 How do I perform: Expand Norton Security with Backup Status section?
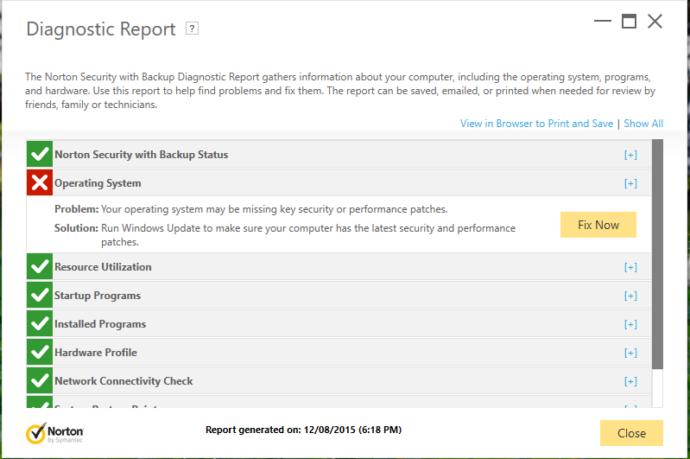[631, 155]
